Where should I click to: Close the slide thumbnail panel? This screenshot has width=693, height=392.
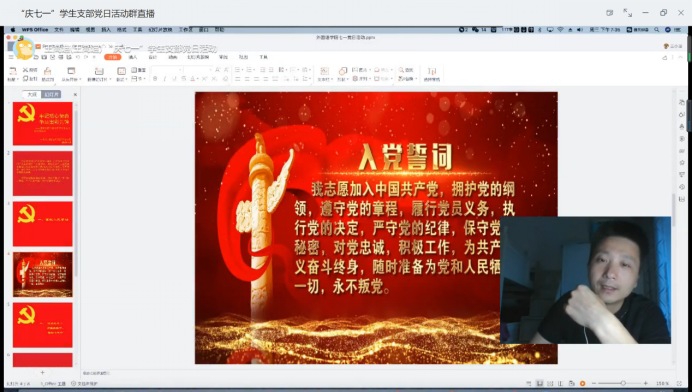[75, 95]
